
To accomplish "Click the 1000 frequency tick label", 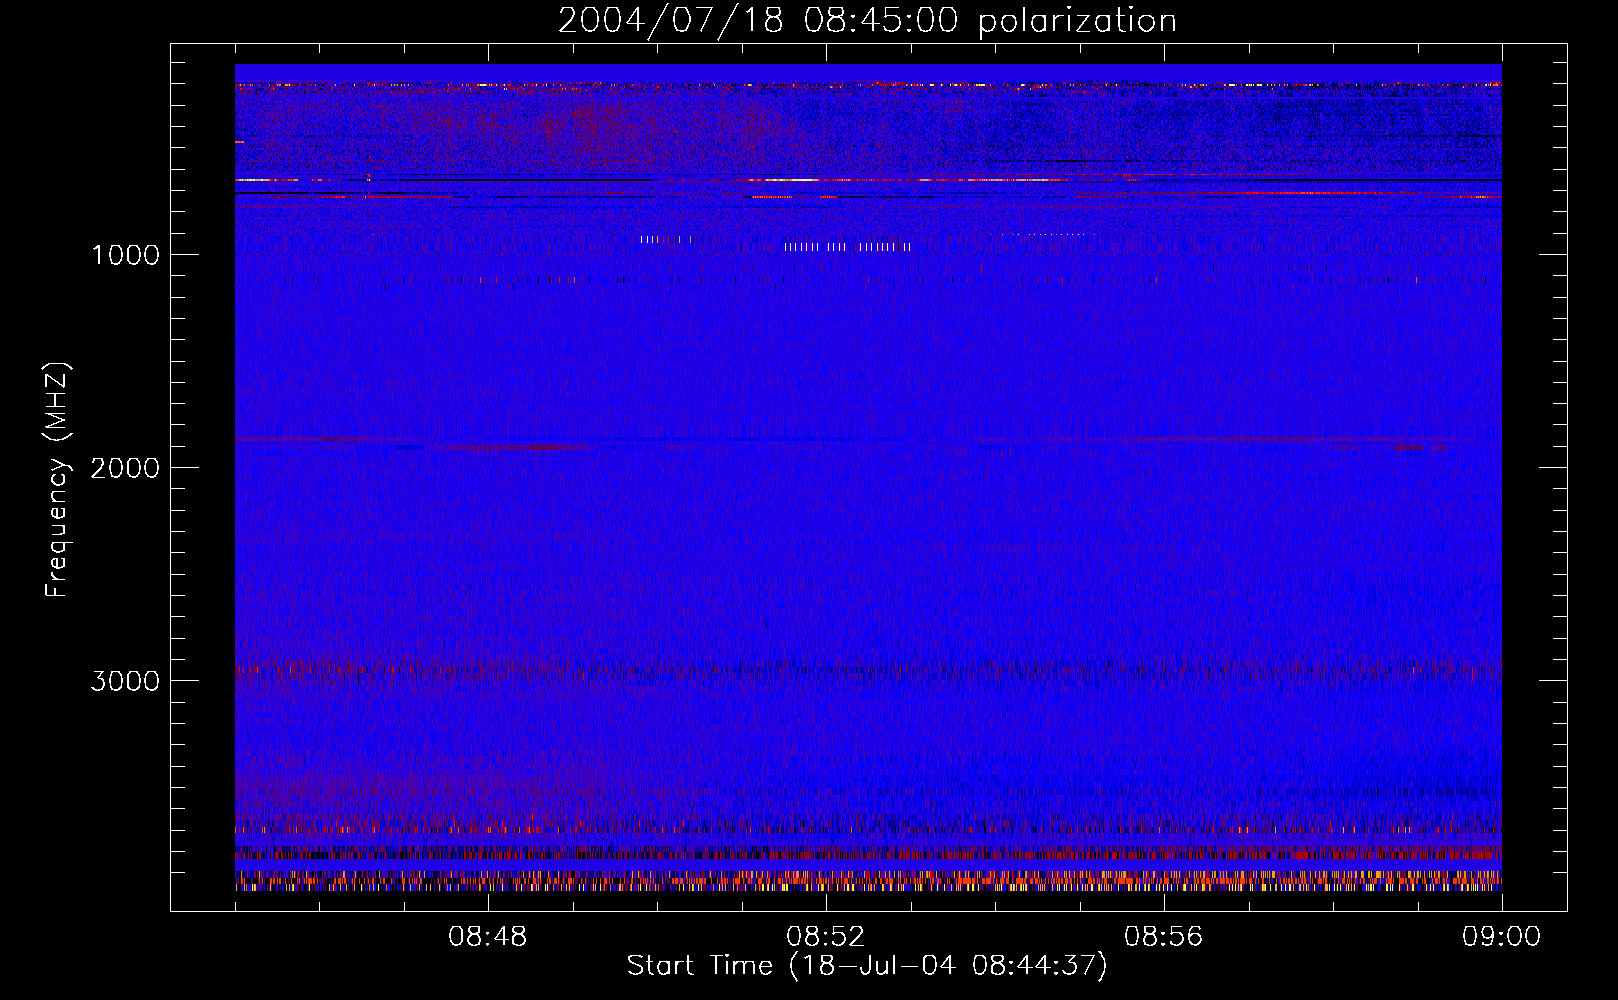I will [x=125, y=255].
